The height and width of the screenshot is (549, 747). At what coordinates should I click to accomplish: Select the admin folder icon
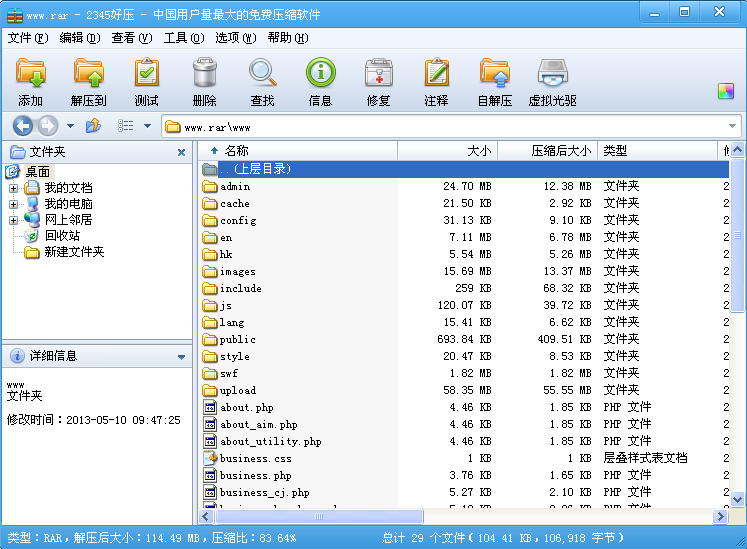(x=210, y=186)
